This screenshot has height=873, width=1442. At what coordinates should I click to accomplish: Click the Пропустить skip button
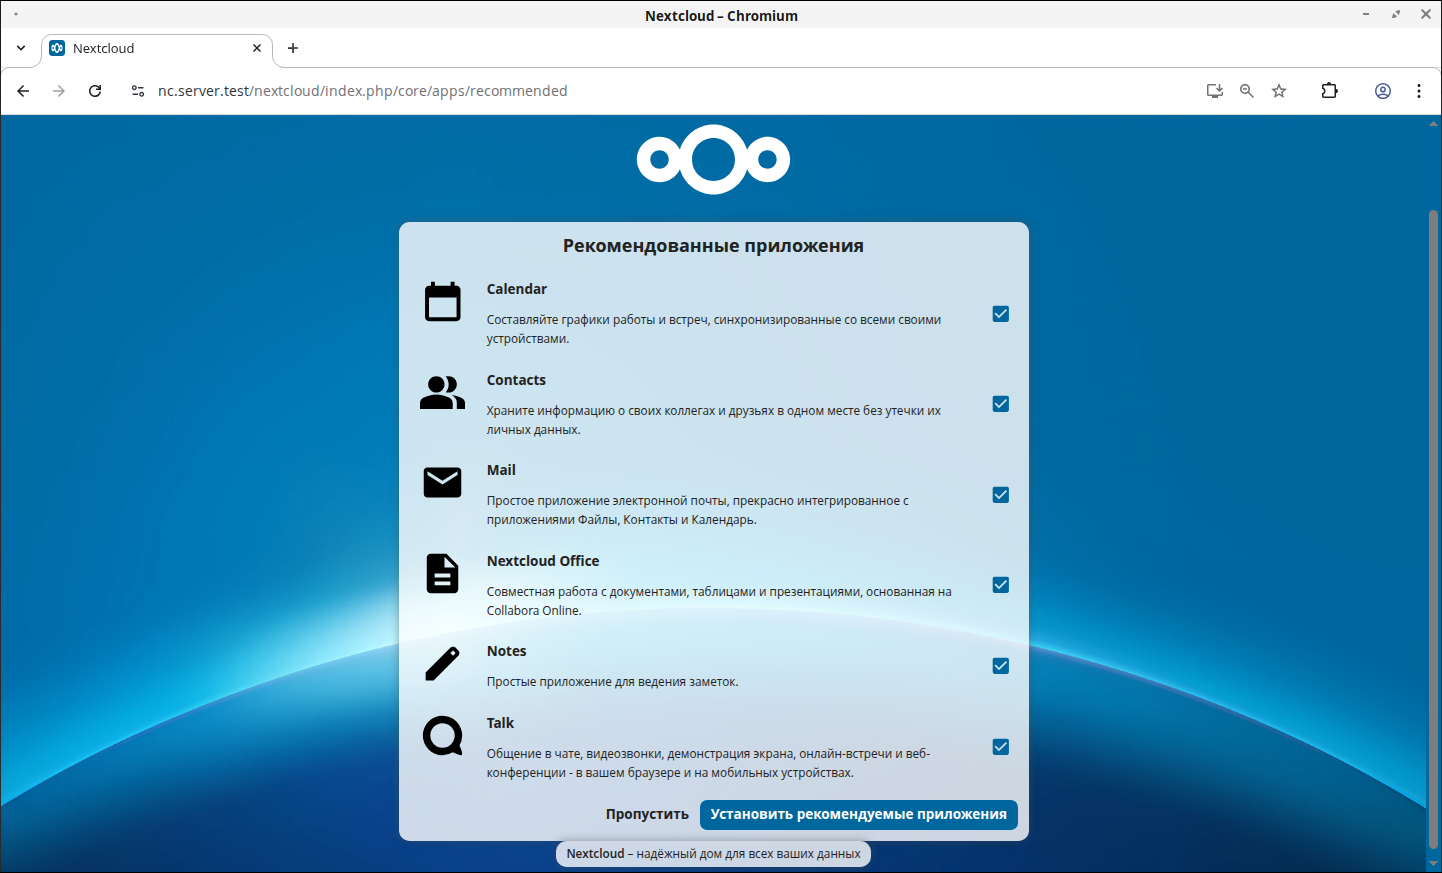(x=647, y=814)
